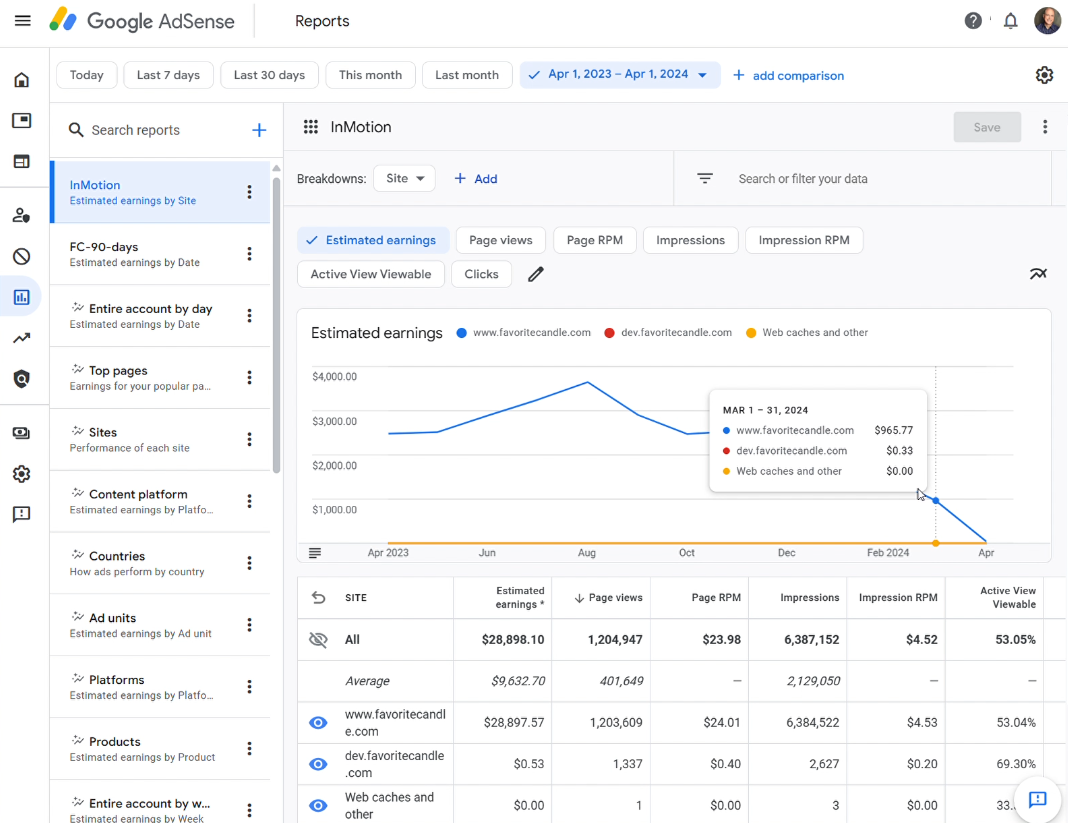The image size is (1068, 823).
Task: Click blue www.favoritecandle.com legend dot
Action: click(x=462, y=332)
